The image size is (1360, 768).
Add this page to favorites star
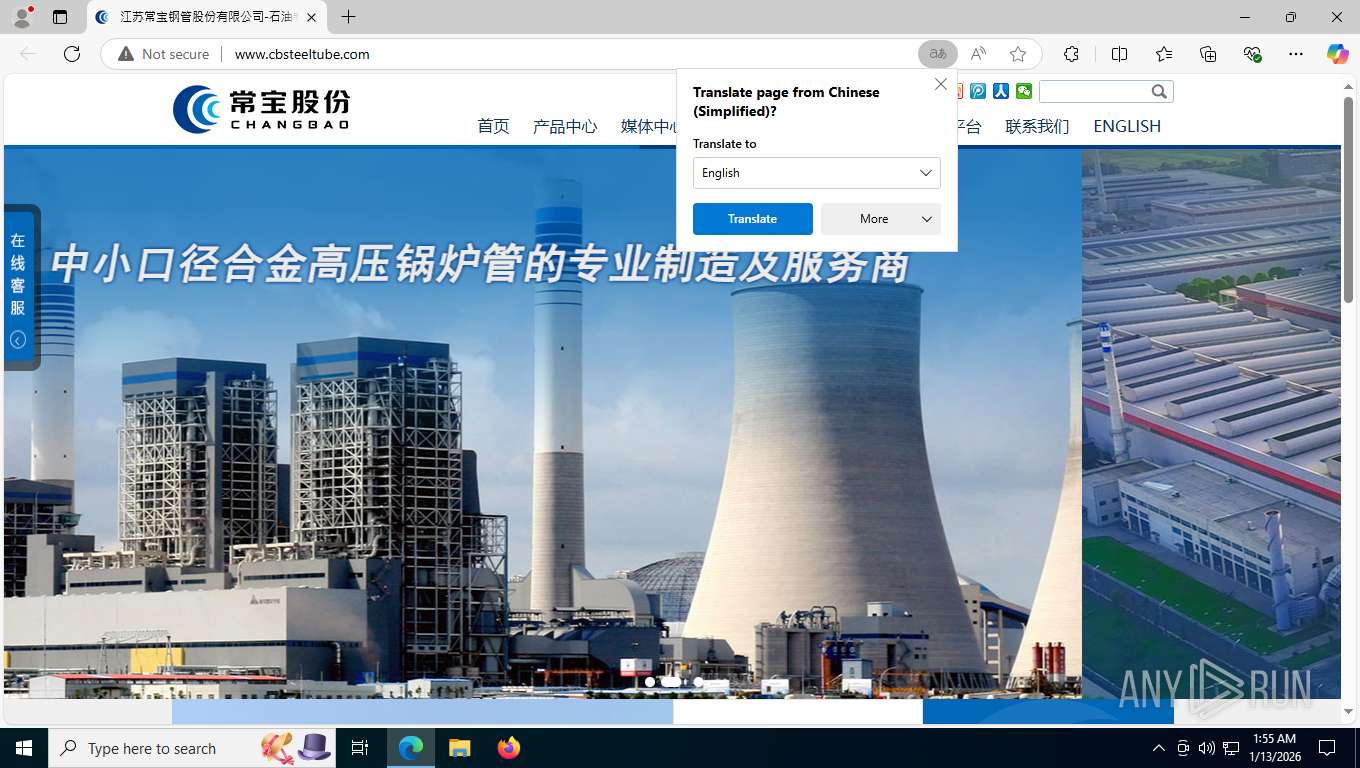(x=1018, y=54)
